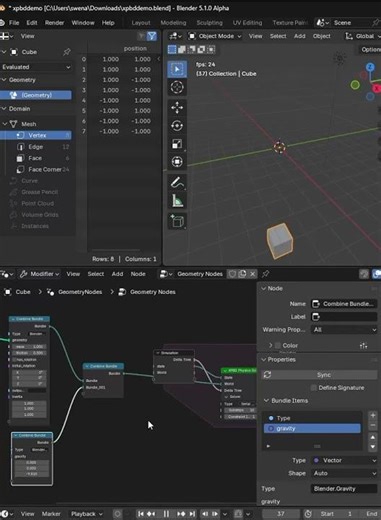
Task: Move bundle item down
Action: 373,447
